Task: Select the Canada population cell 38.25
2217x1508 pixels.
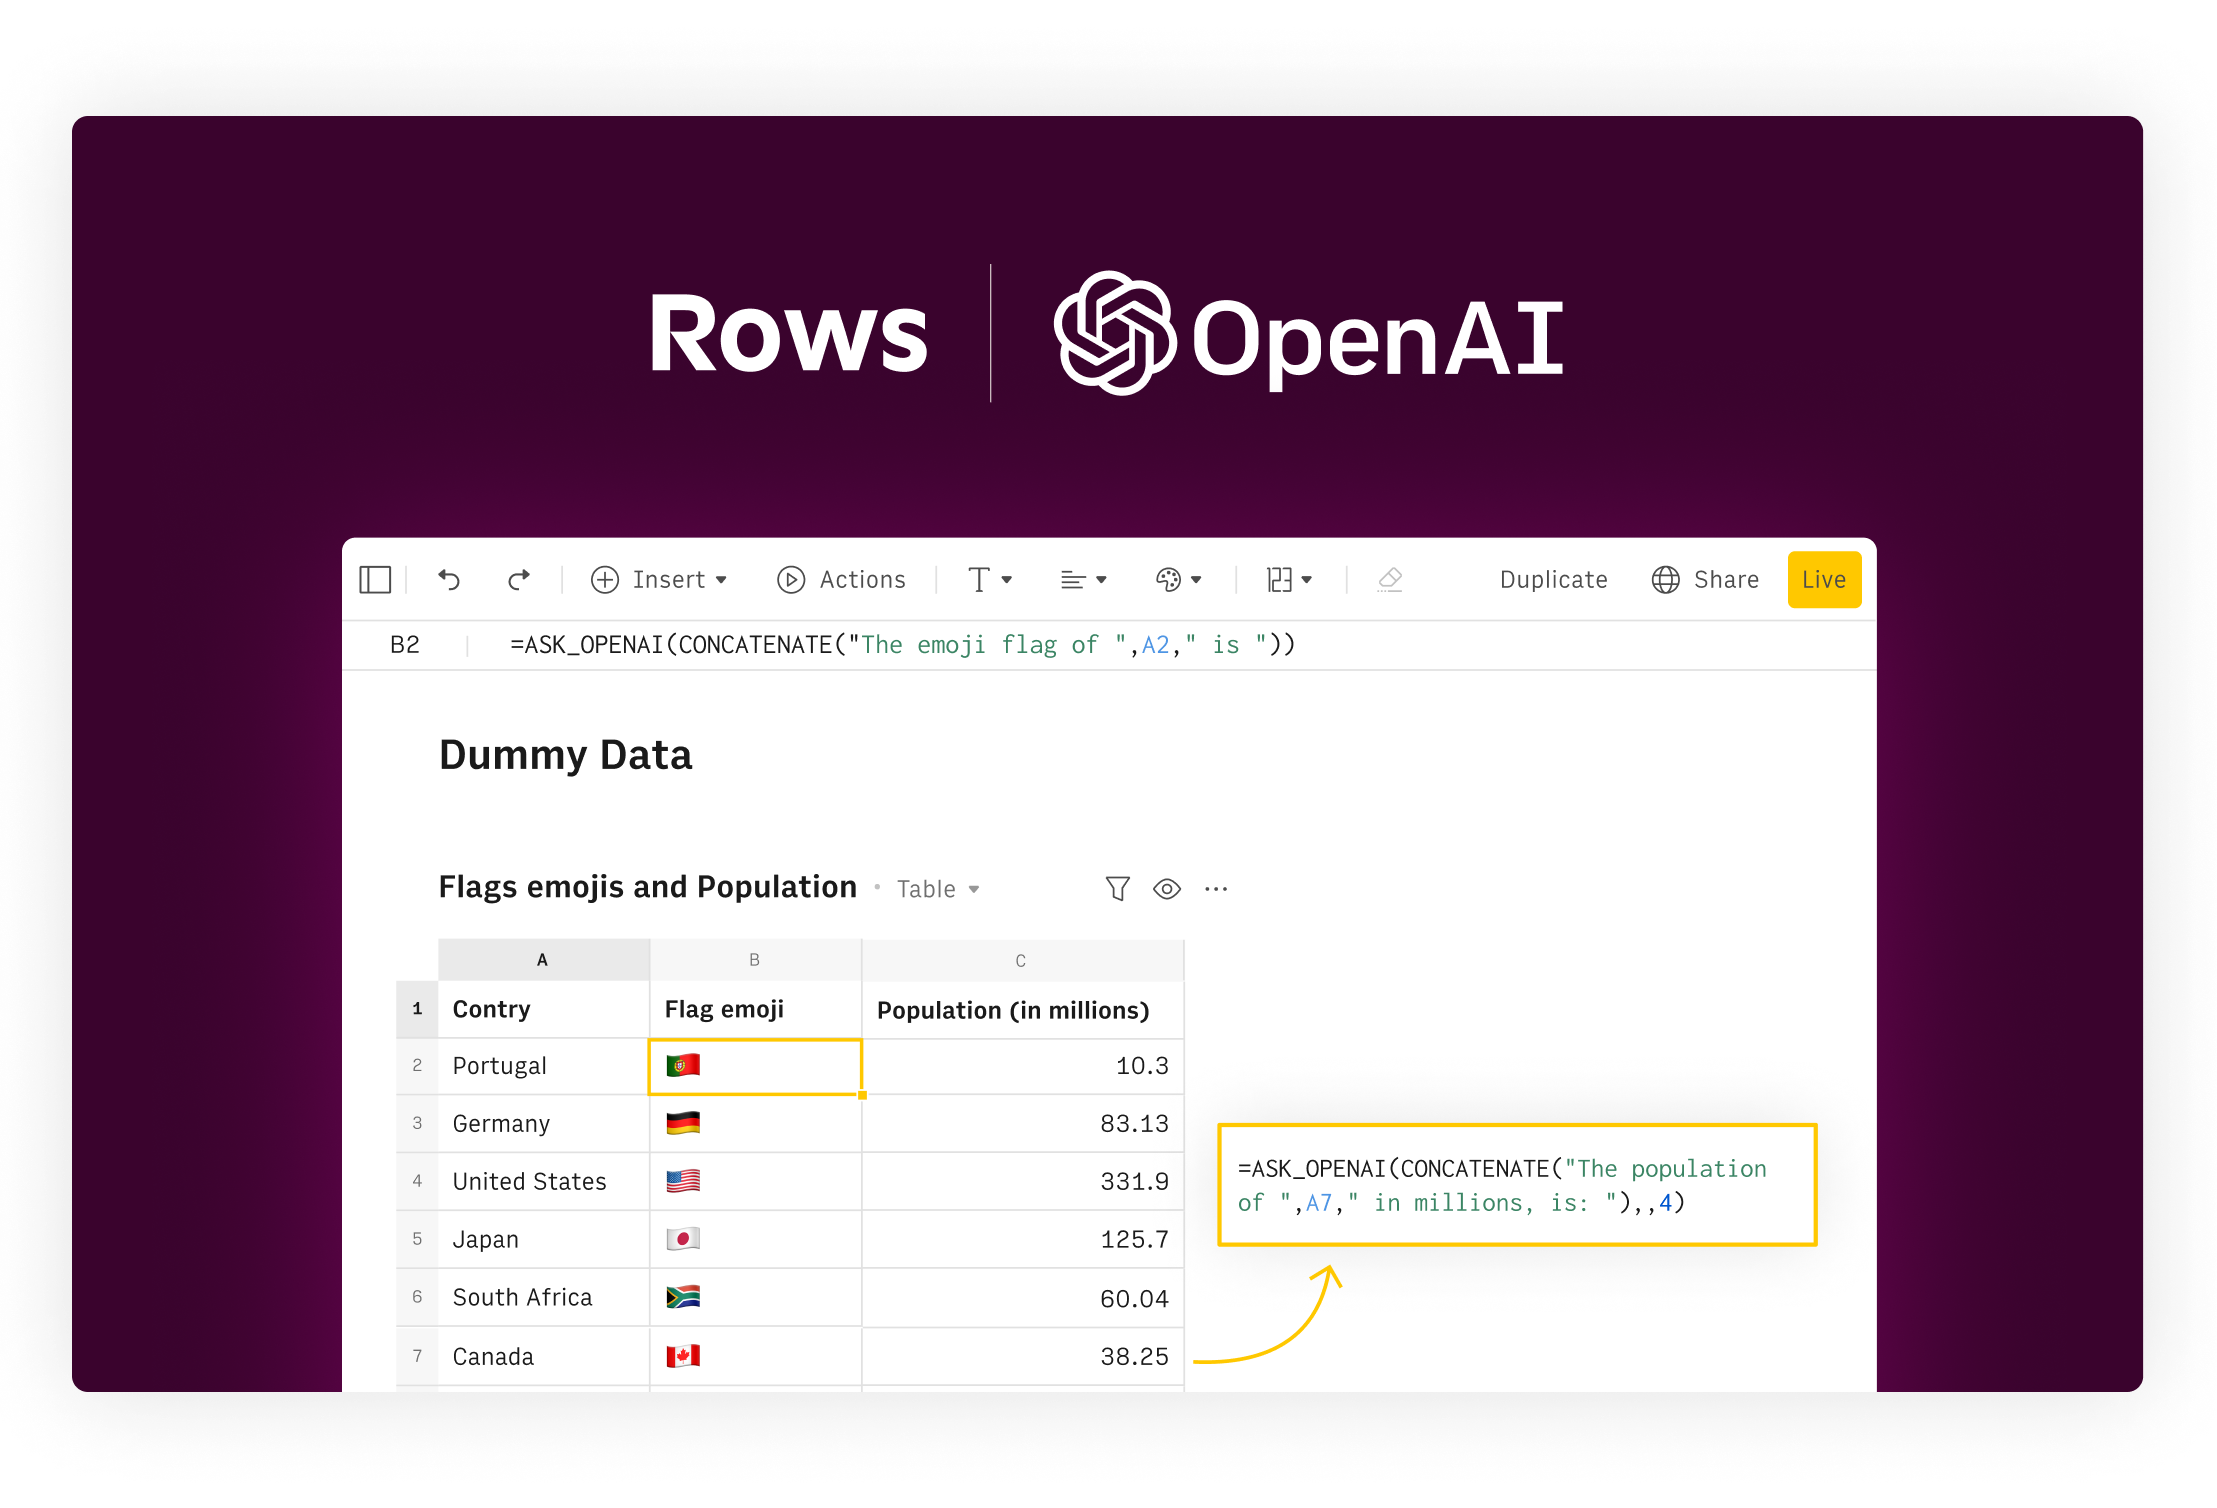Action: click(1022, 1356)
